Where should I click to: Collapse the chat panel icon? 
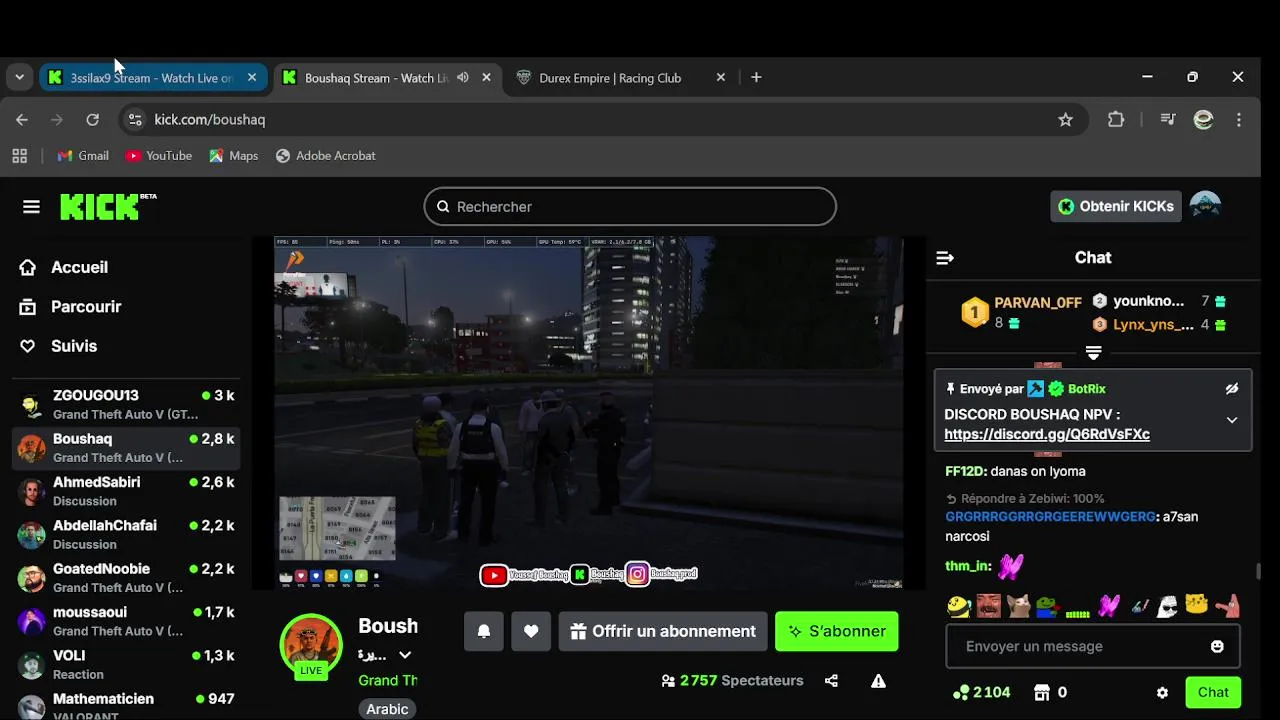pyautogui.click(x=945, y=258)
